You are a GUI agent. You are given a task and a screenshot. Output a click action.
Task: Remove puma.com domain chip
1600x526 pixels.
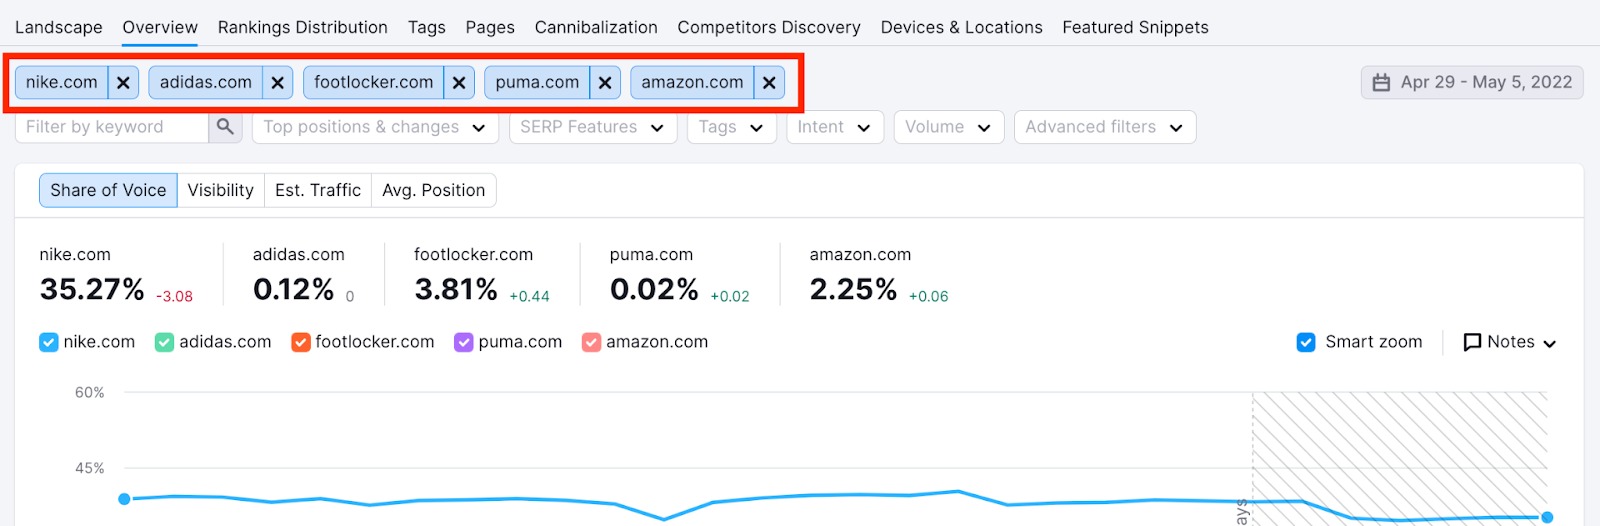click(605, 83)
